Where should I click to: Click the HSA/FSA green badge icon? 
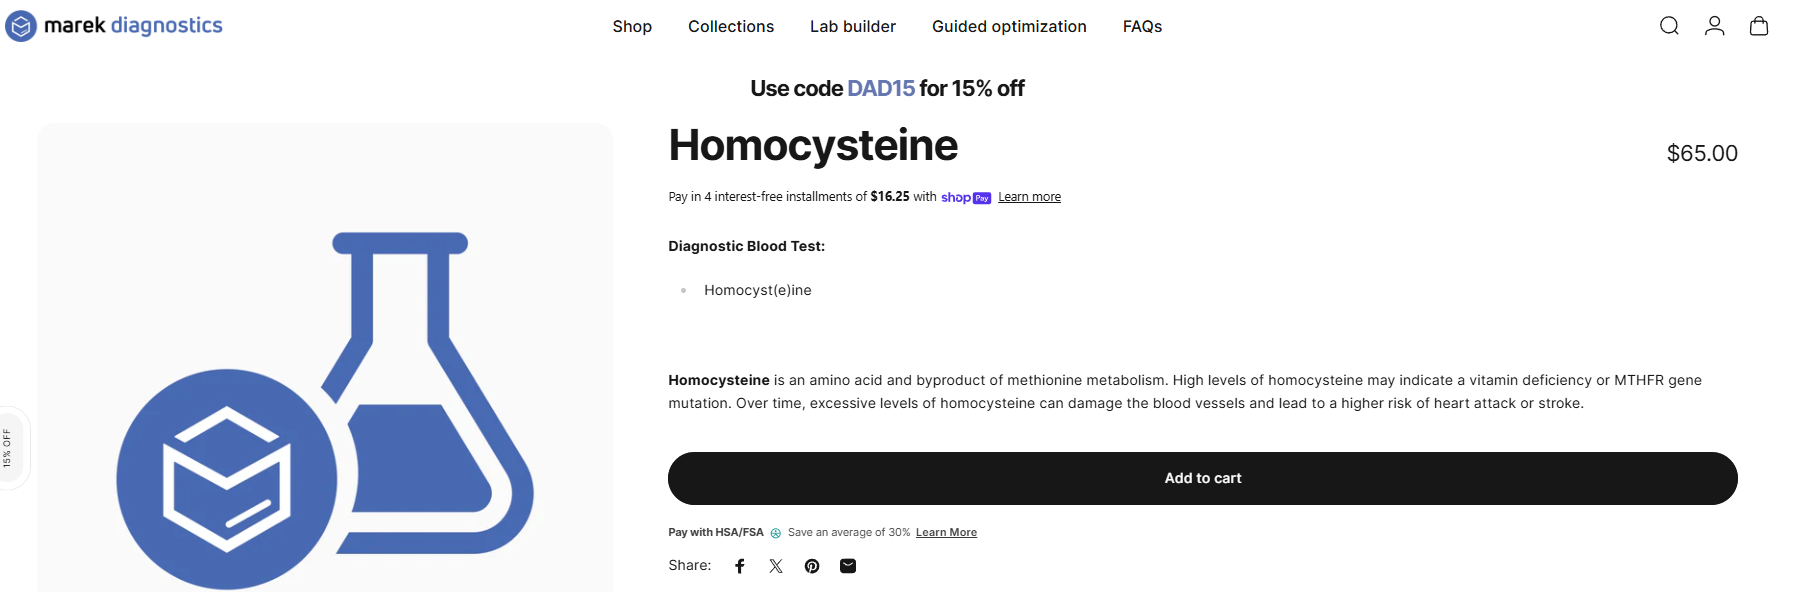[776, 533]
